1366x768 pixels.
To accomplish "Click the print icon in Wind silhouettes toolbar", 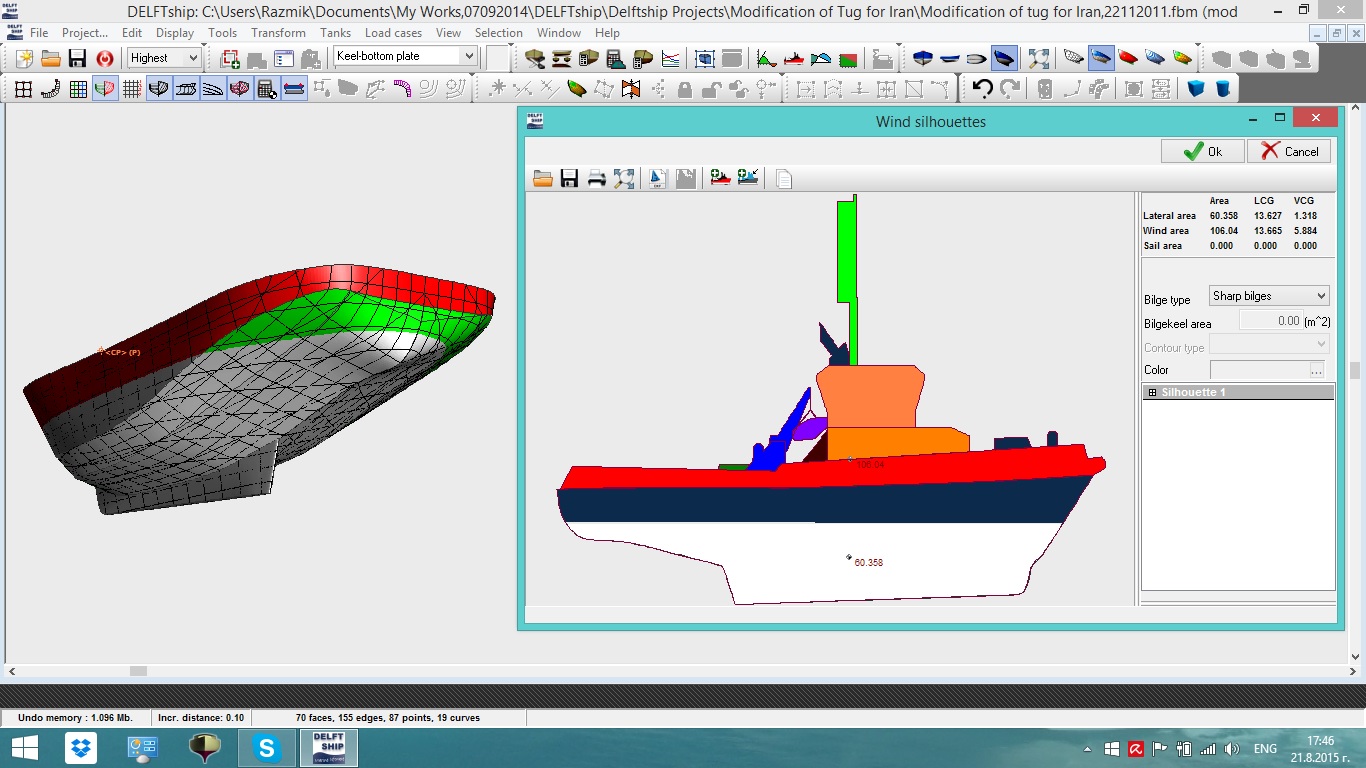I will [x=597, y=179].
